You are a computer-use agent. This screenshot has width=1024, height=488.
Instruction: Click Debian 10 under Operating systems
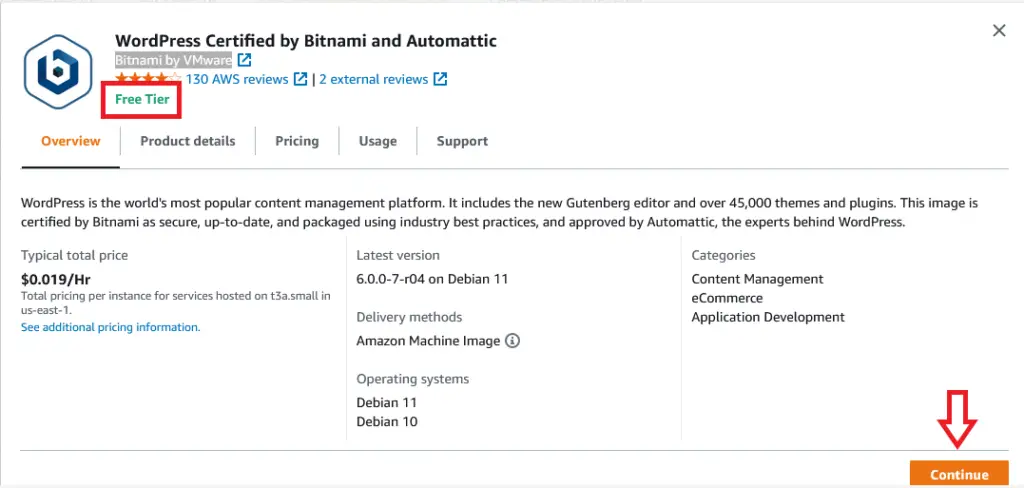pos(387,421)
